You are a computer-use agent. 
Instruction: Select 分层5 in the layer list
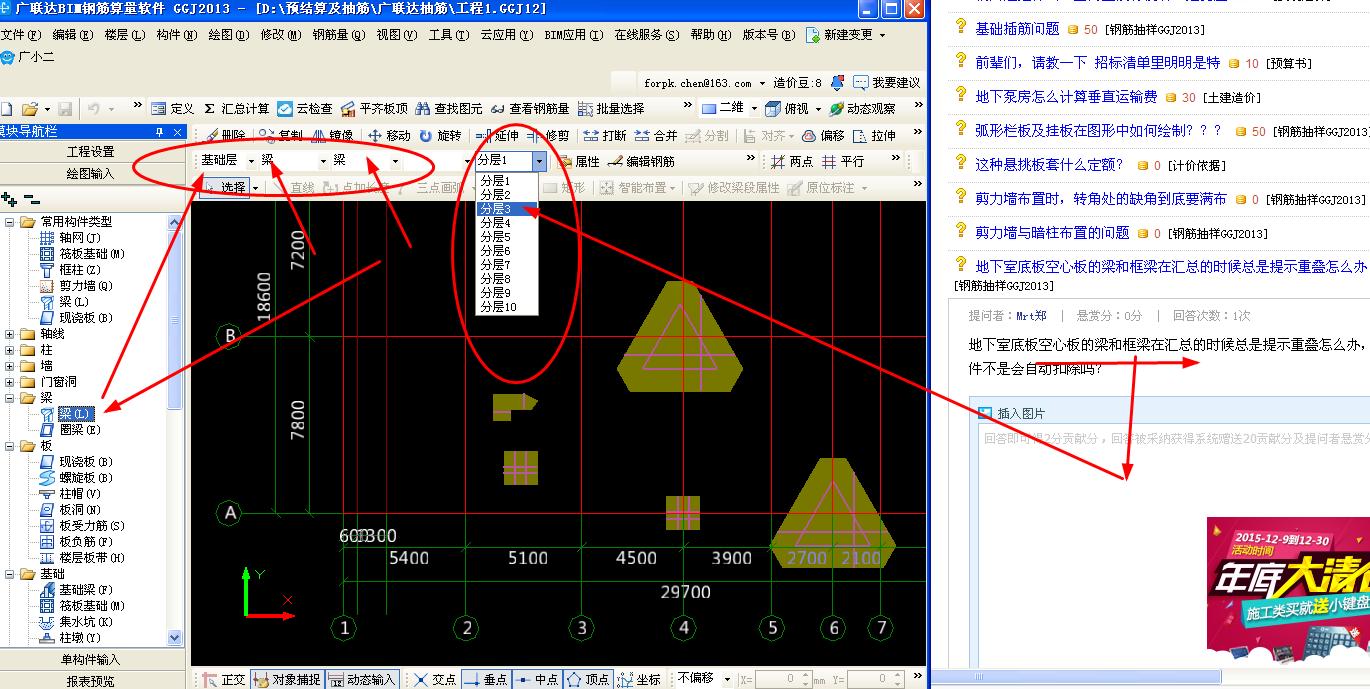tap(507, 237)
